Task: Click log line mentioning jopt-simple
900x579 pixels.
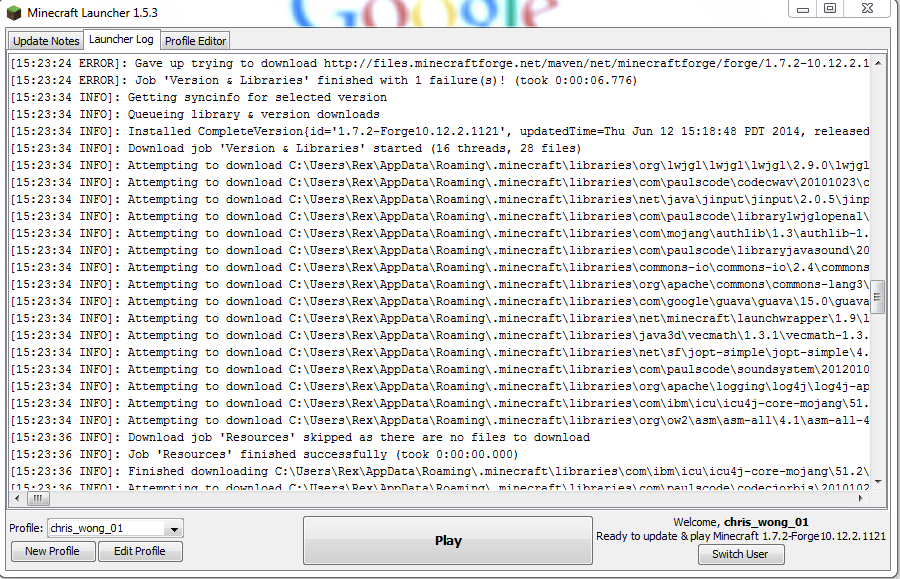Action: (x=440, y=353)
